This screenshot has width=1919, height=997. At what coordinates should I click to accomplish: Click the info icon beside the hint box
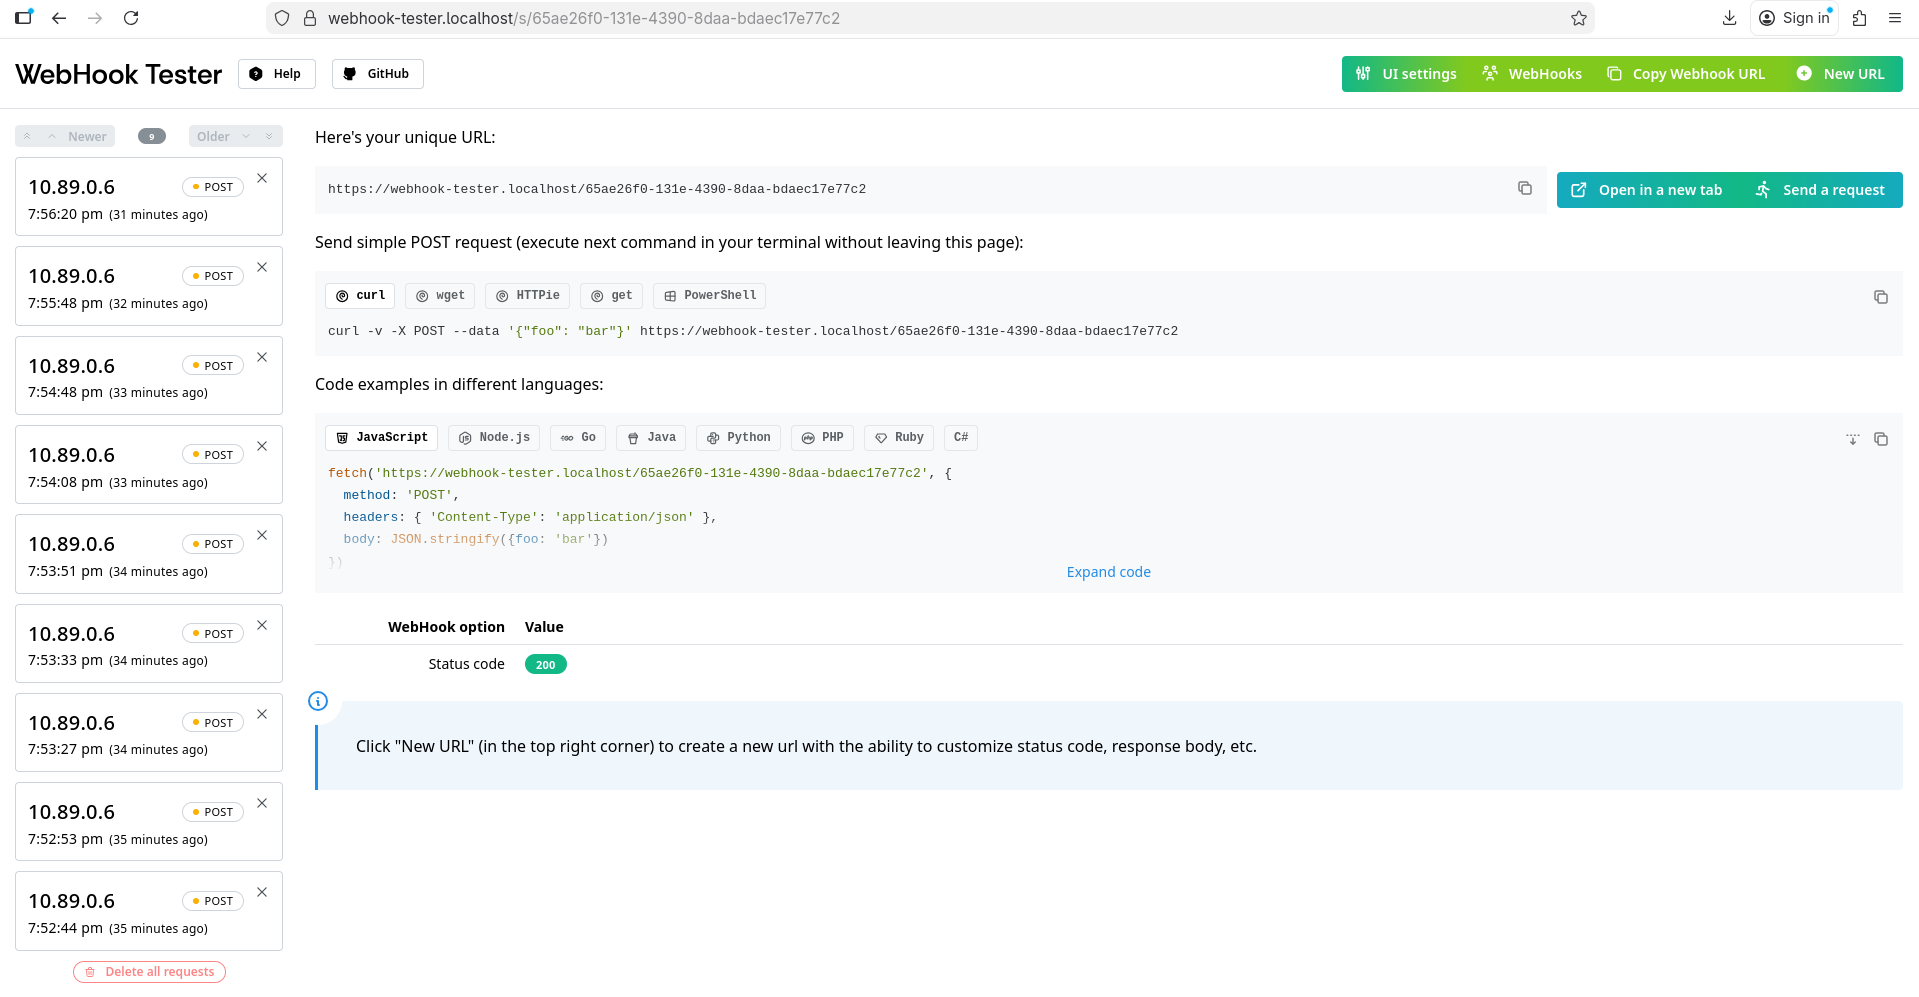point(318,701)
